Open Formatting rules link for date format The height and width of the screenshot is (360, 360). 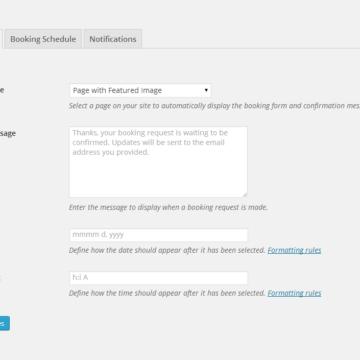(x=294, y=250)
